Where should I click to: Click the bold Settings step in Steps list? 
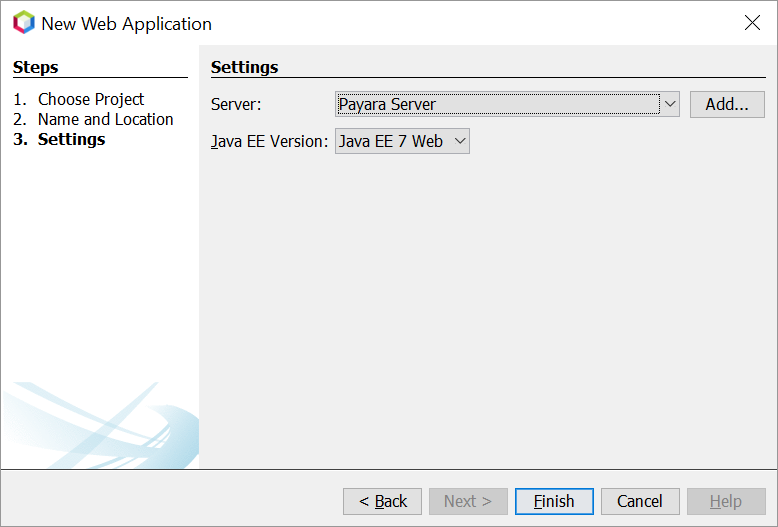click(x=71, y=139)
